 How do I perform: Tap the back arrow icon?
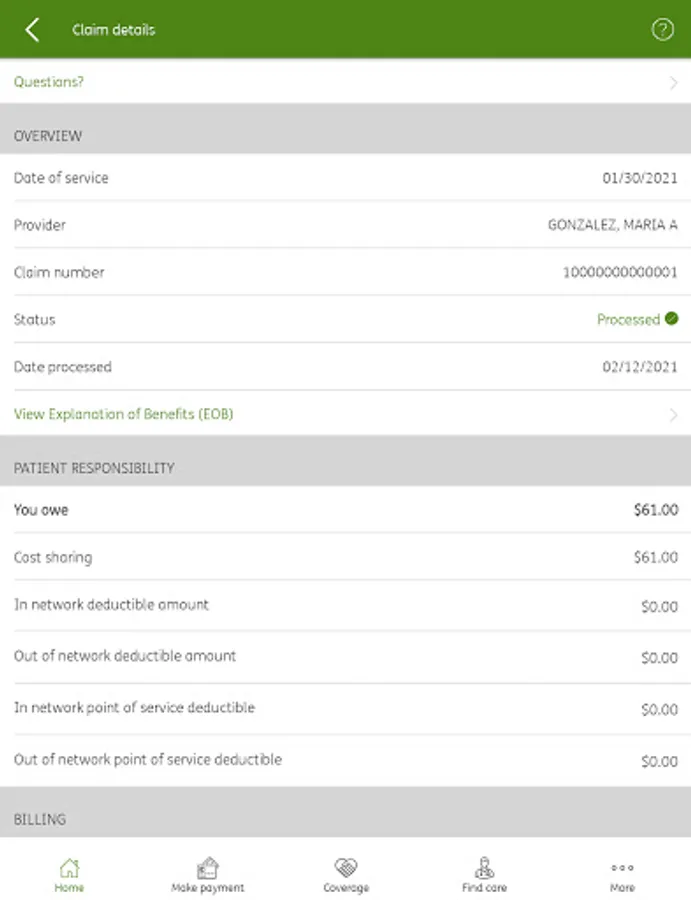pos(32,30)
